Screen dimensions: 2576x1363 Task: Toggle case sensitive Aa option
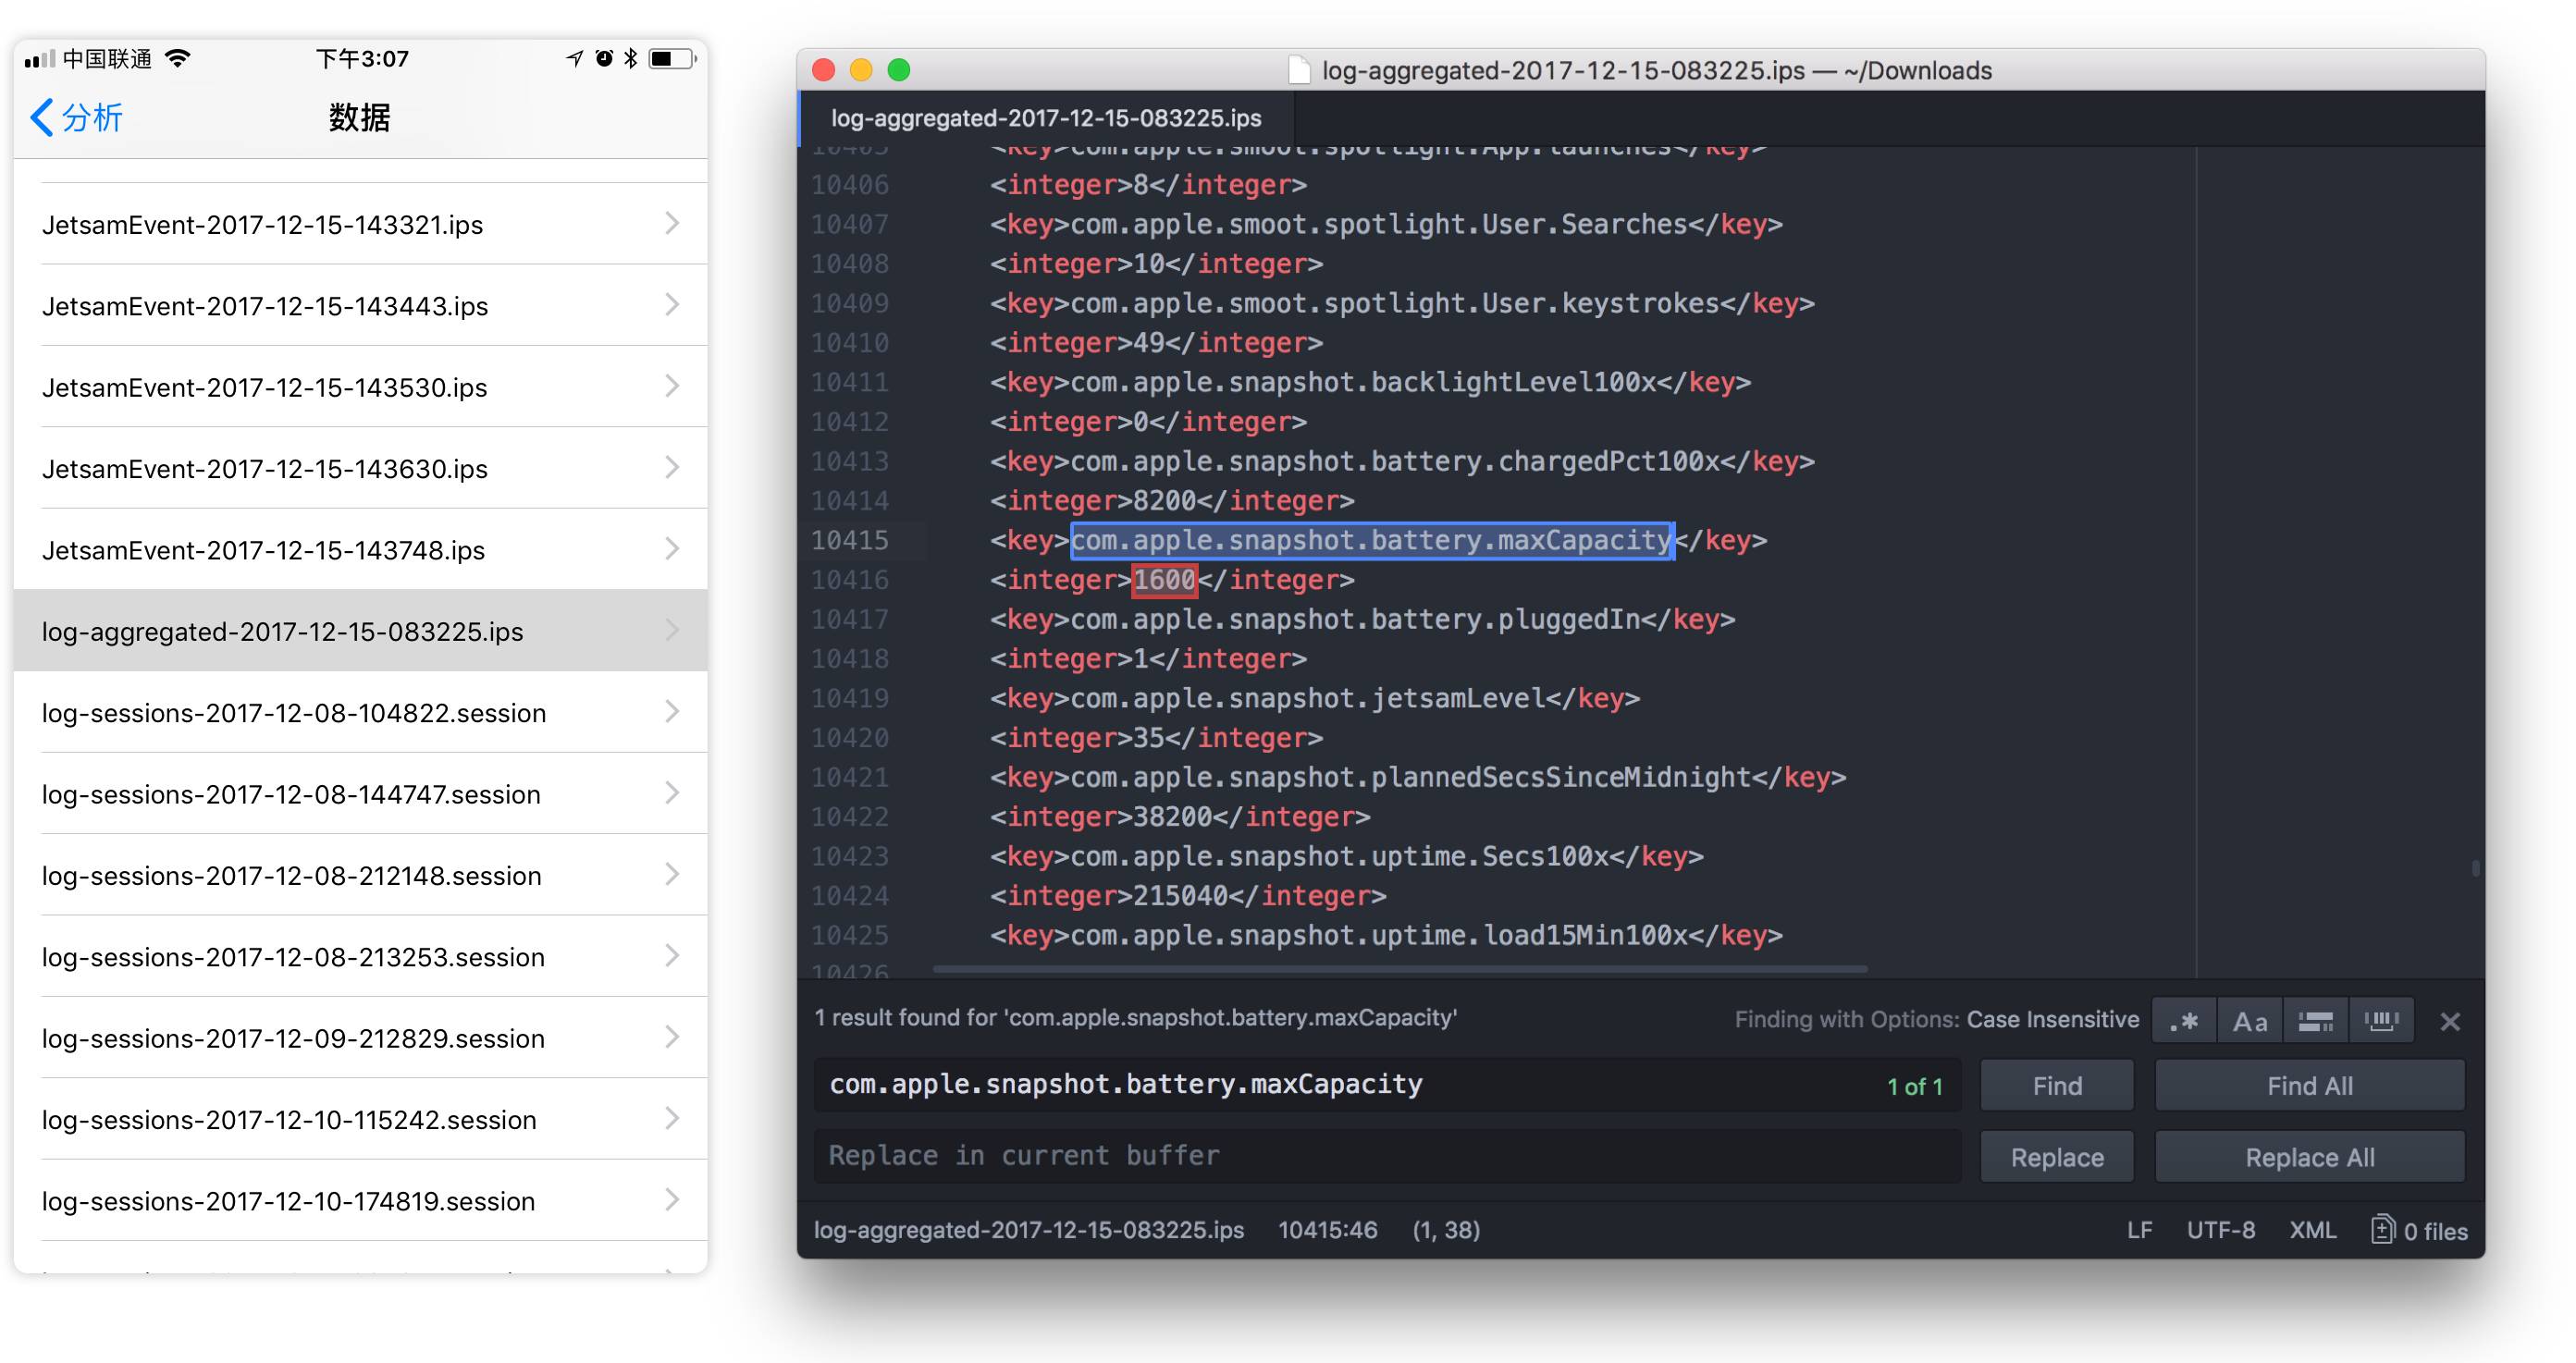2250,1021
